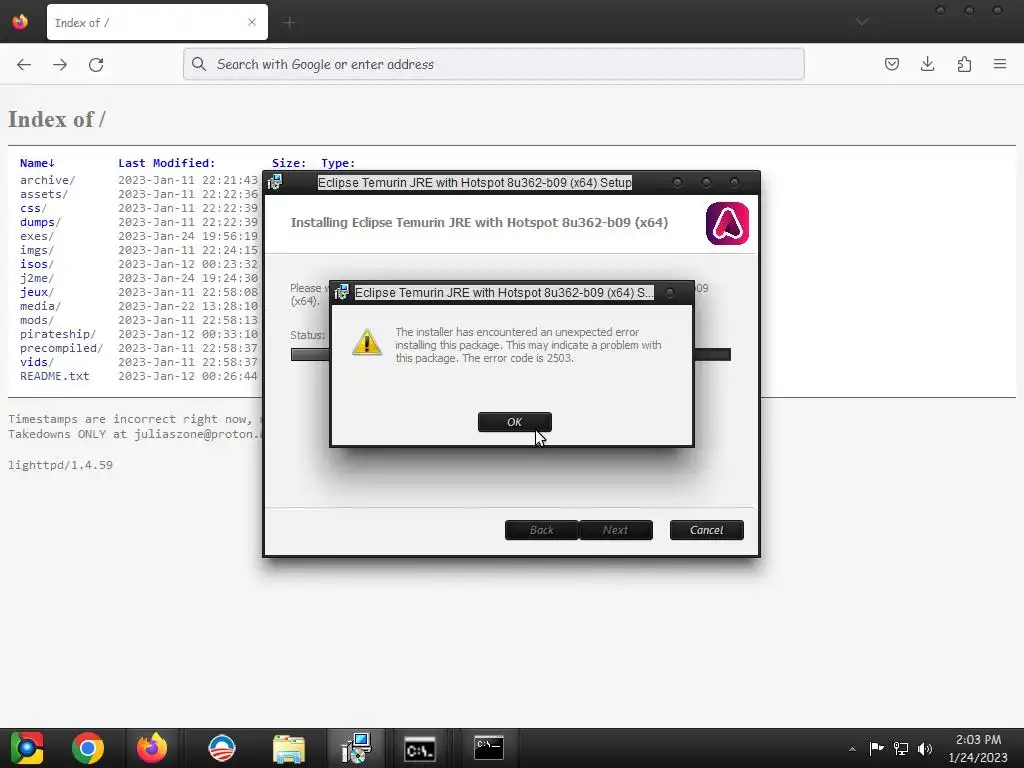Open the mods/ directory link

(x=37, y=320)
